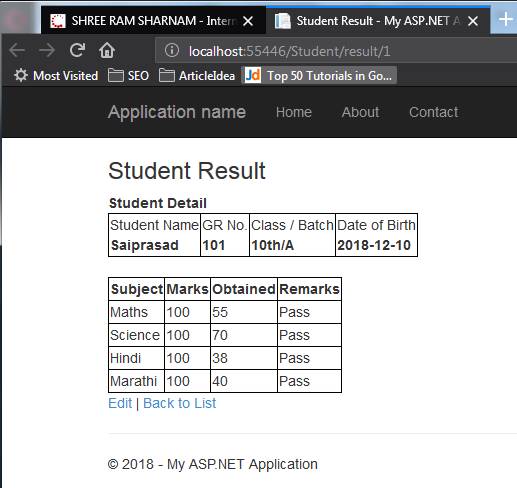Click the Student Name column label
The height and width of the screenshot is (488, 517).
click(154, 225)
